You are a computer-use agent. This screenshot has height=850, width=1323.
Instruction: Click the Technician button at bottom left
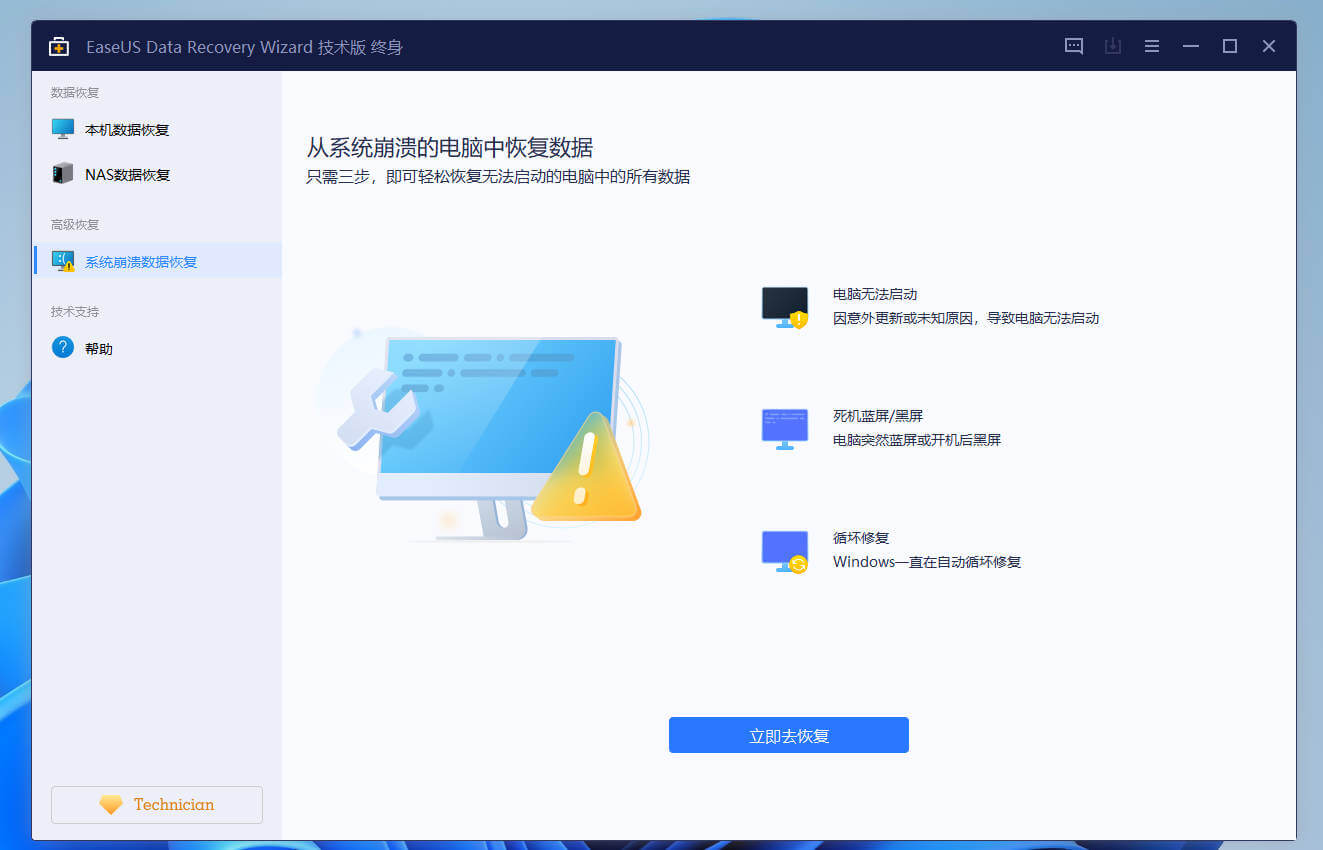(156, 804)
